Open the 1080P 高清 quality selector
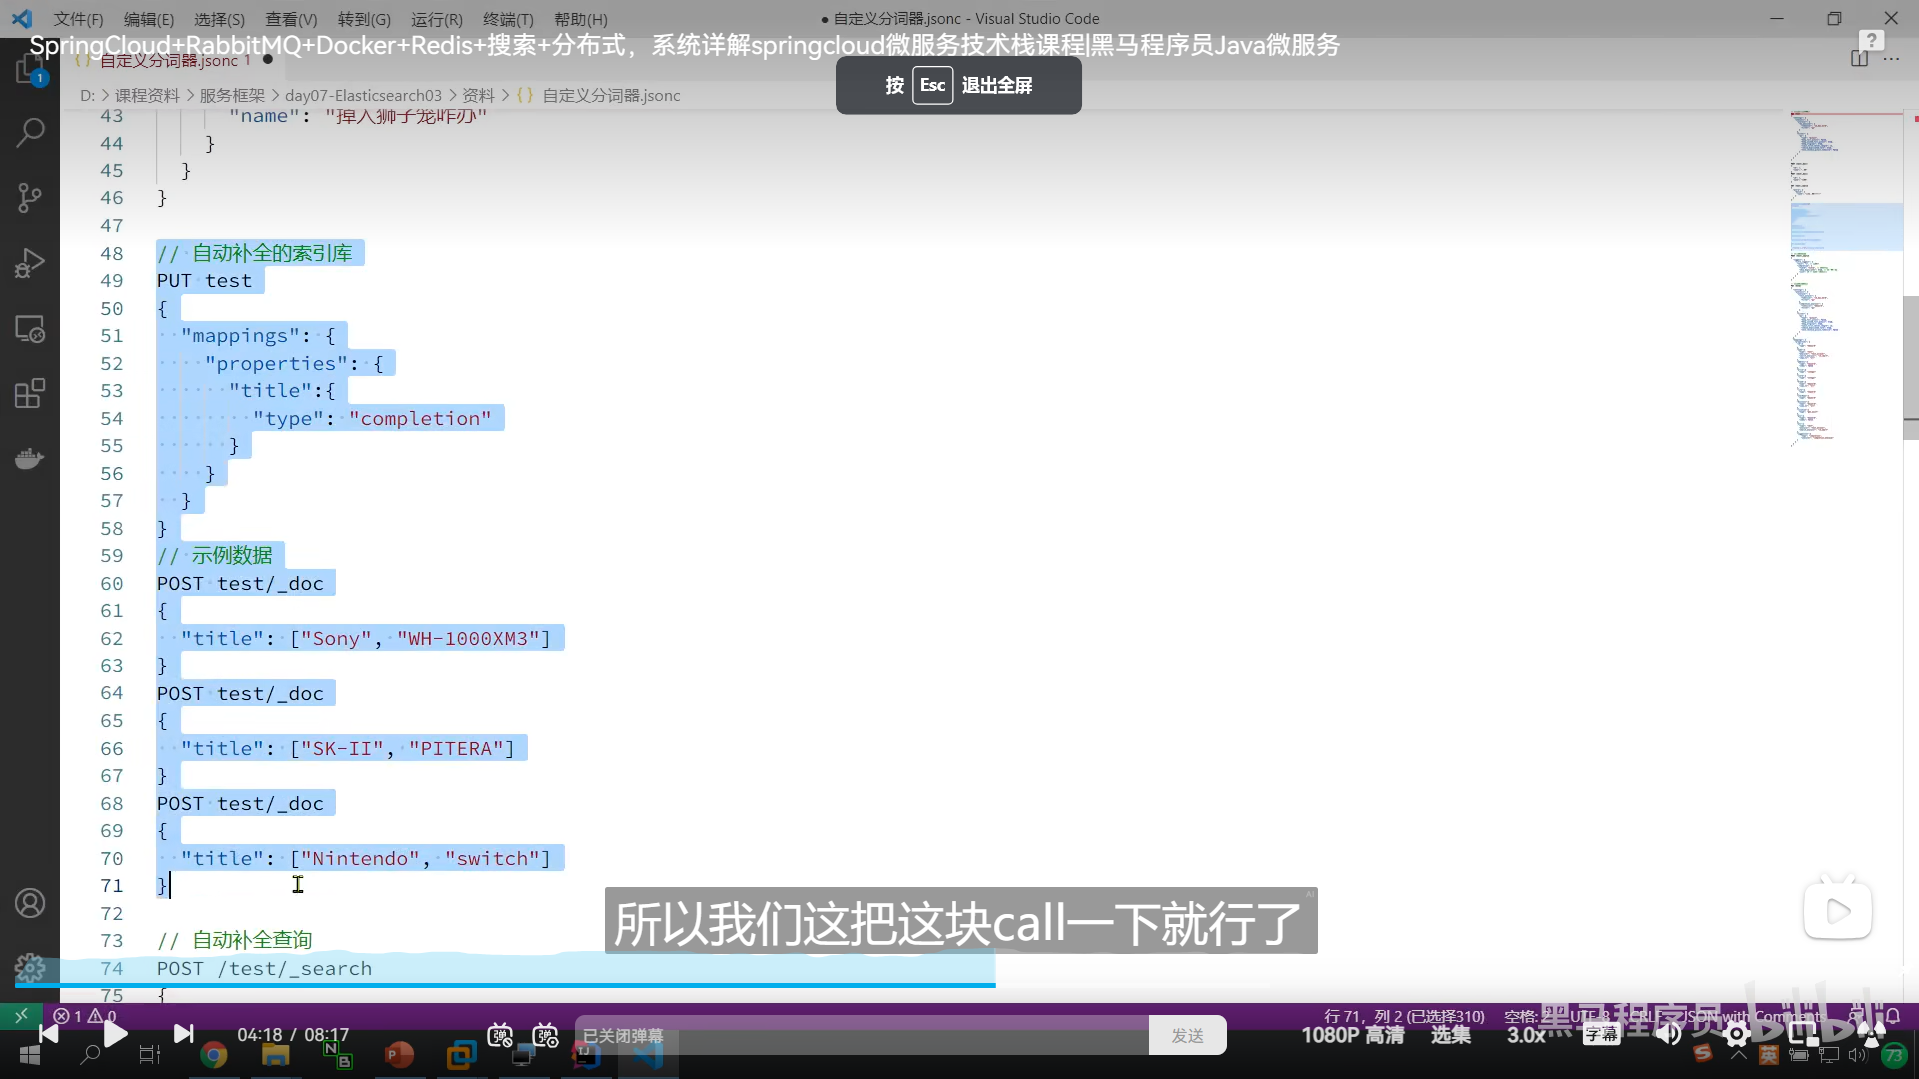Viewport: 1919px width, 1079px height. point(1352,1035)
